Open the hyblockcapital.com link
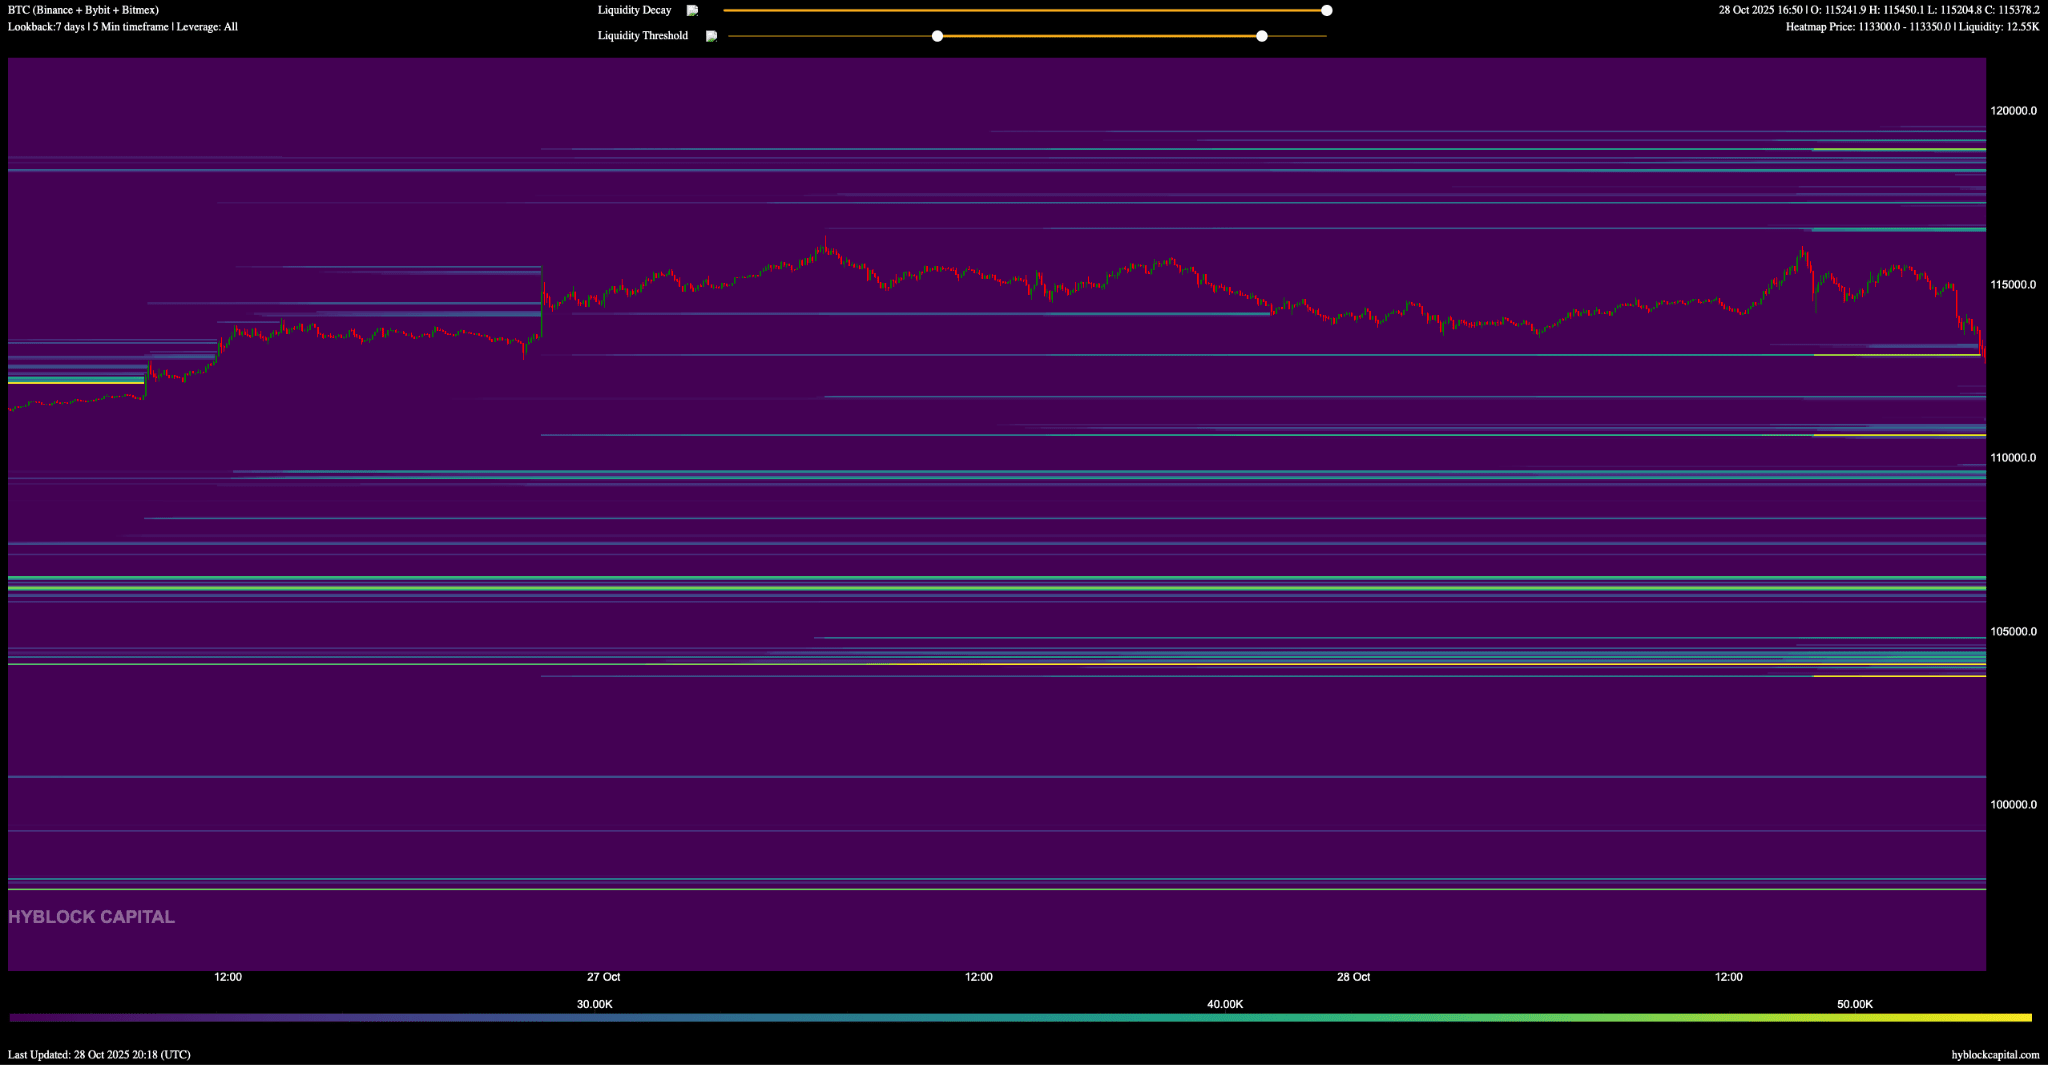 (x=1994, y=1055)
